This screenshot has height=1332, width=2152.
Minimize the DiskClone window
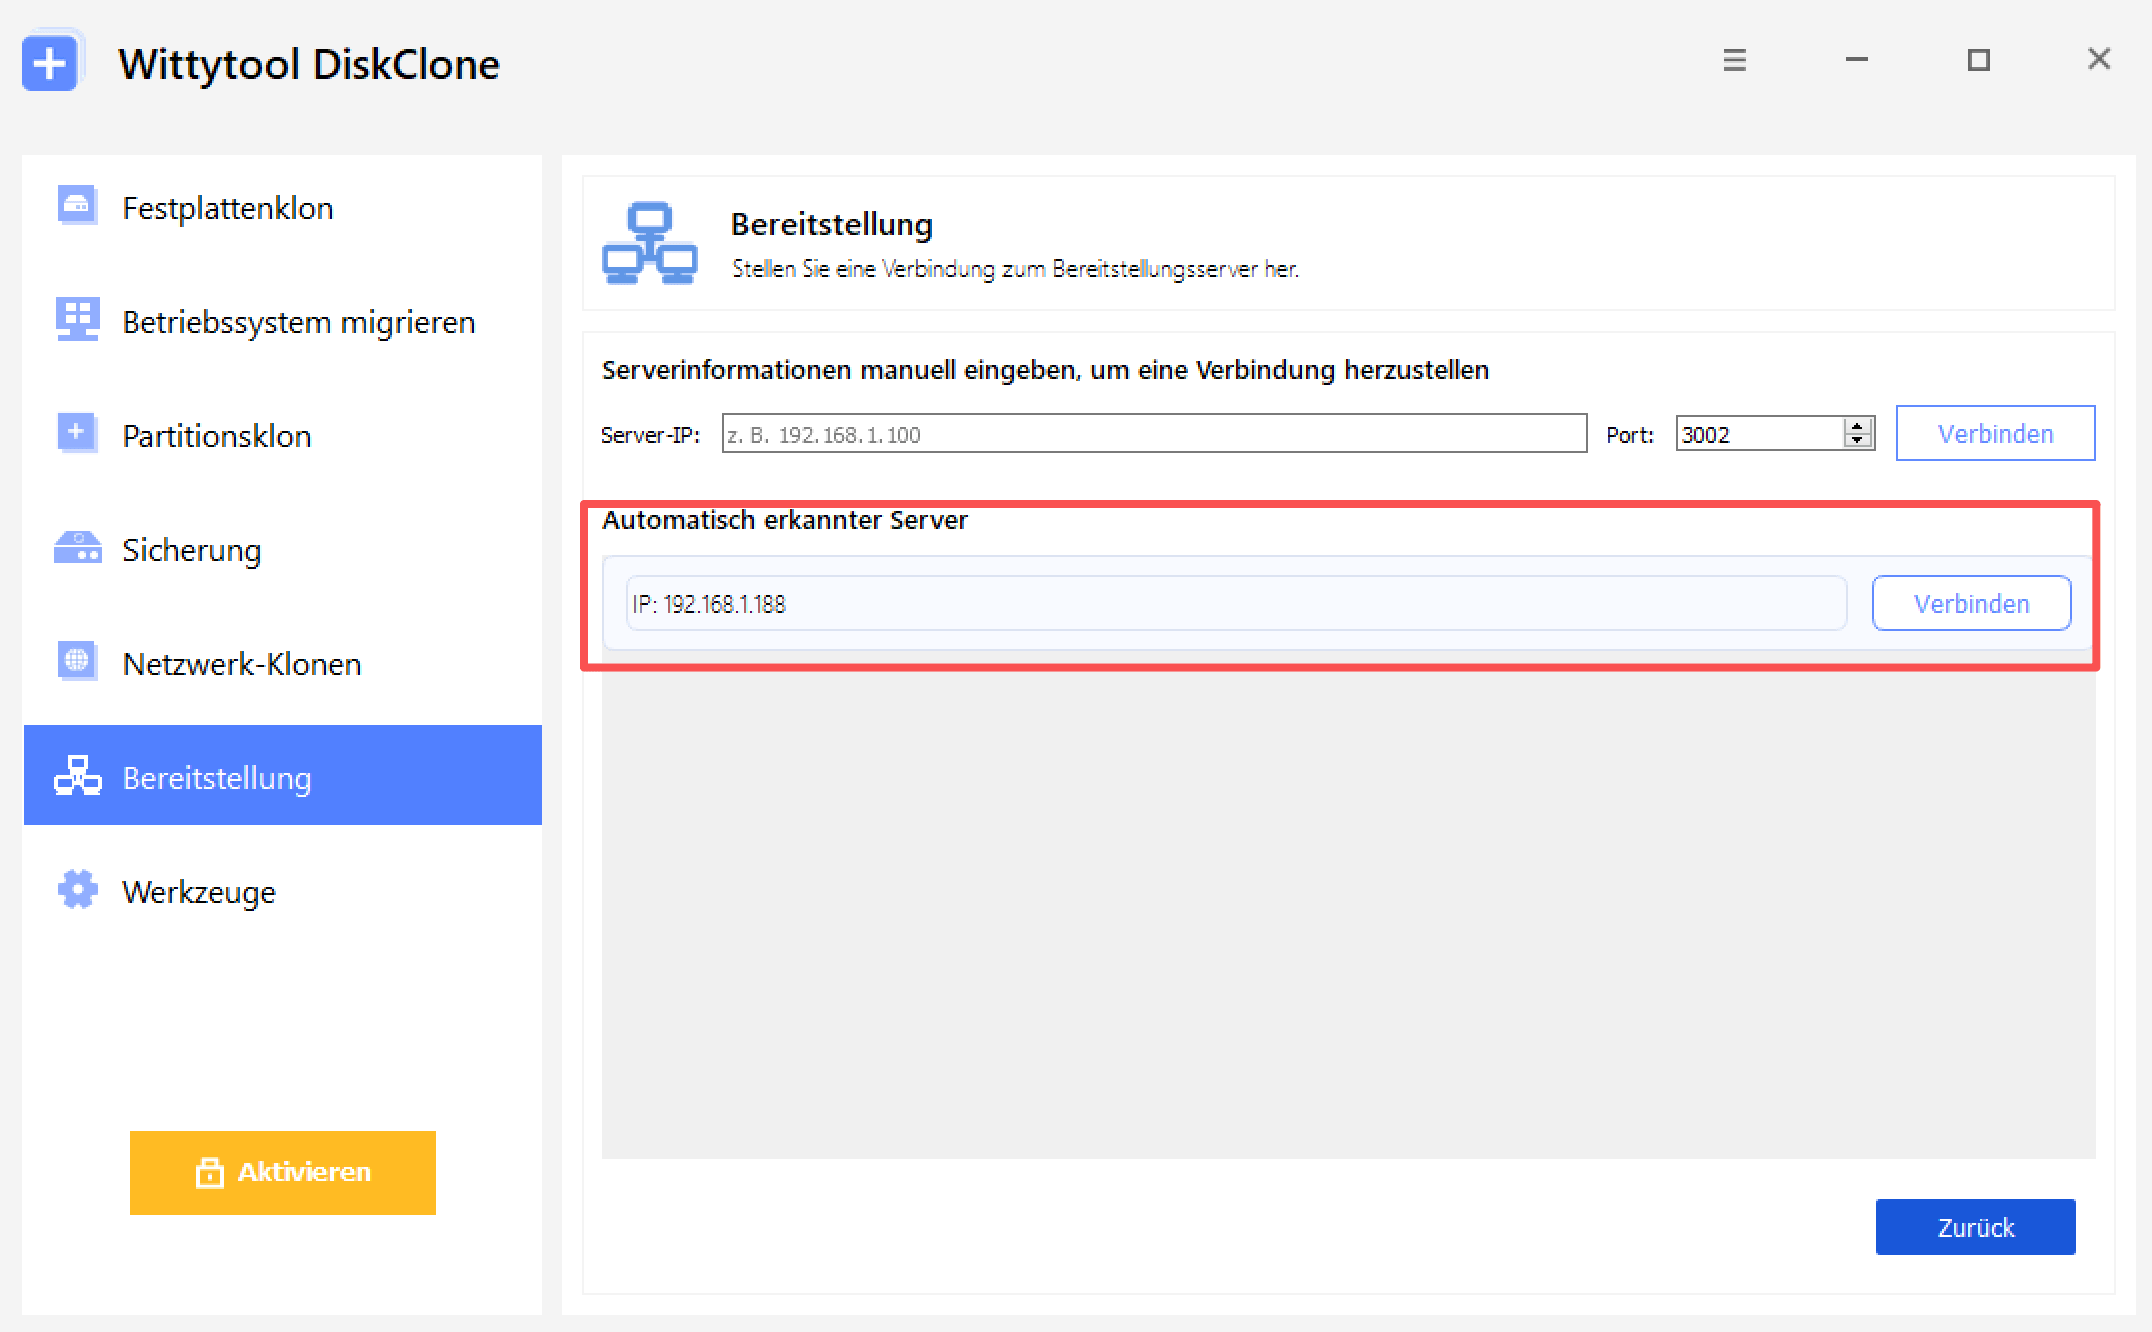[x=1857, y=60]
